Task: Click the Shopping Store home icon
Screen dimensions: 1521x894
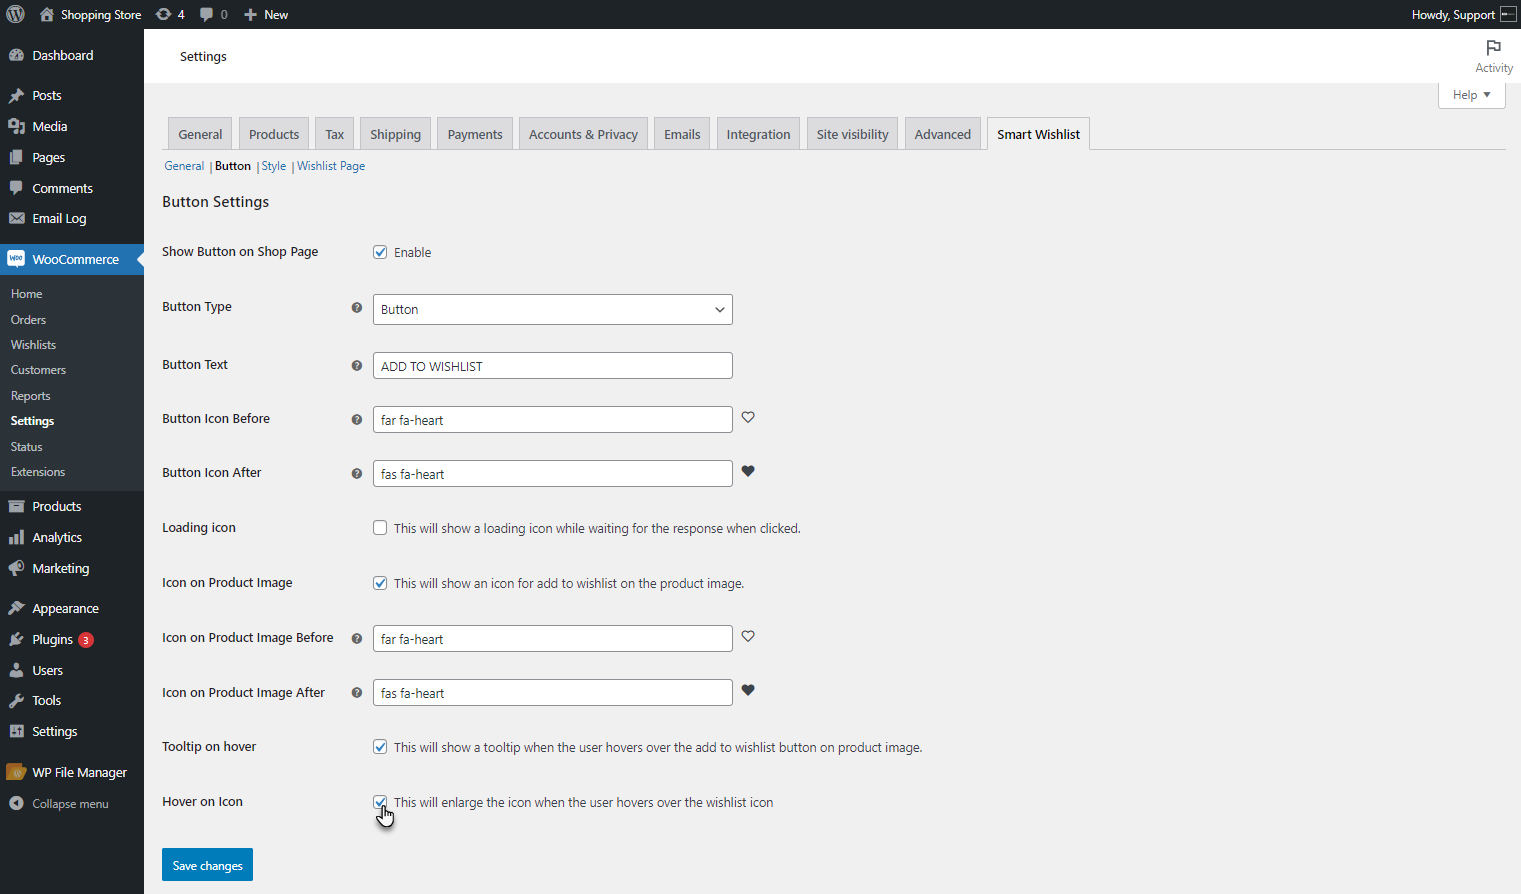Action: (47, 14)
